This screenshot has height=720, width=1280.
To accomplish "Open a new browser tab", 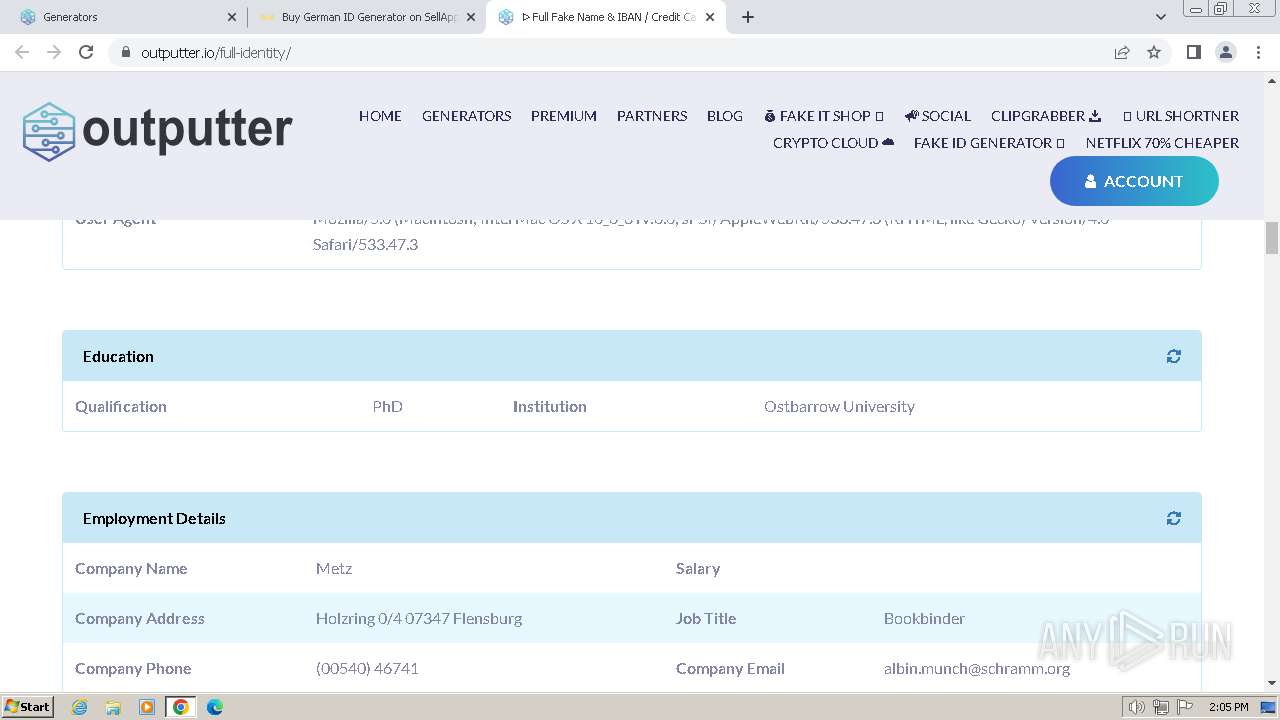I will coord(748,17).
